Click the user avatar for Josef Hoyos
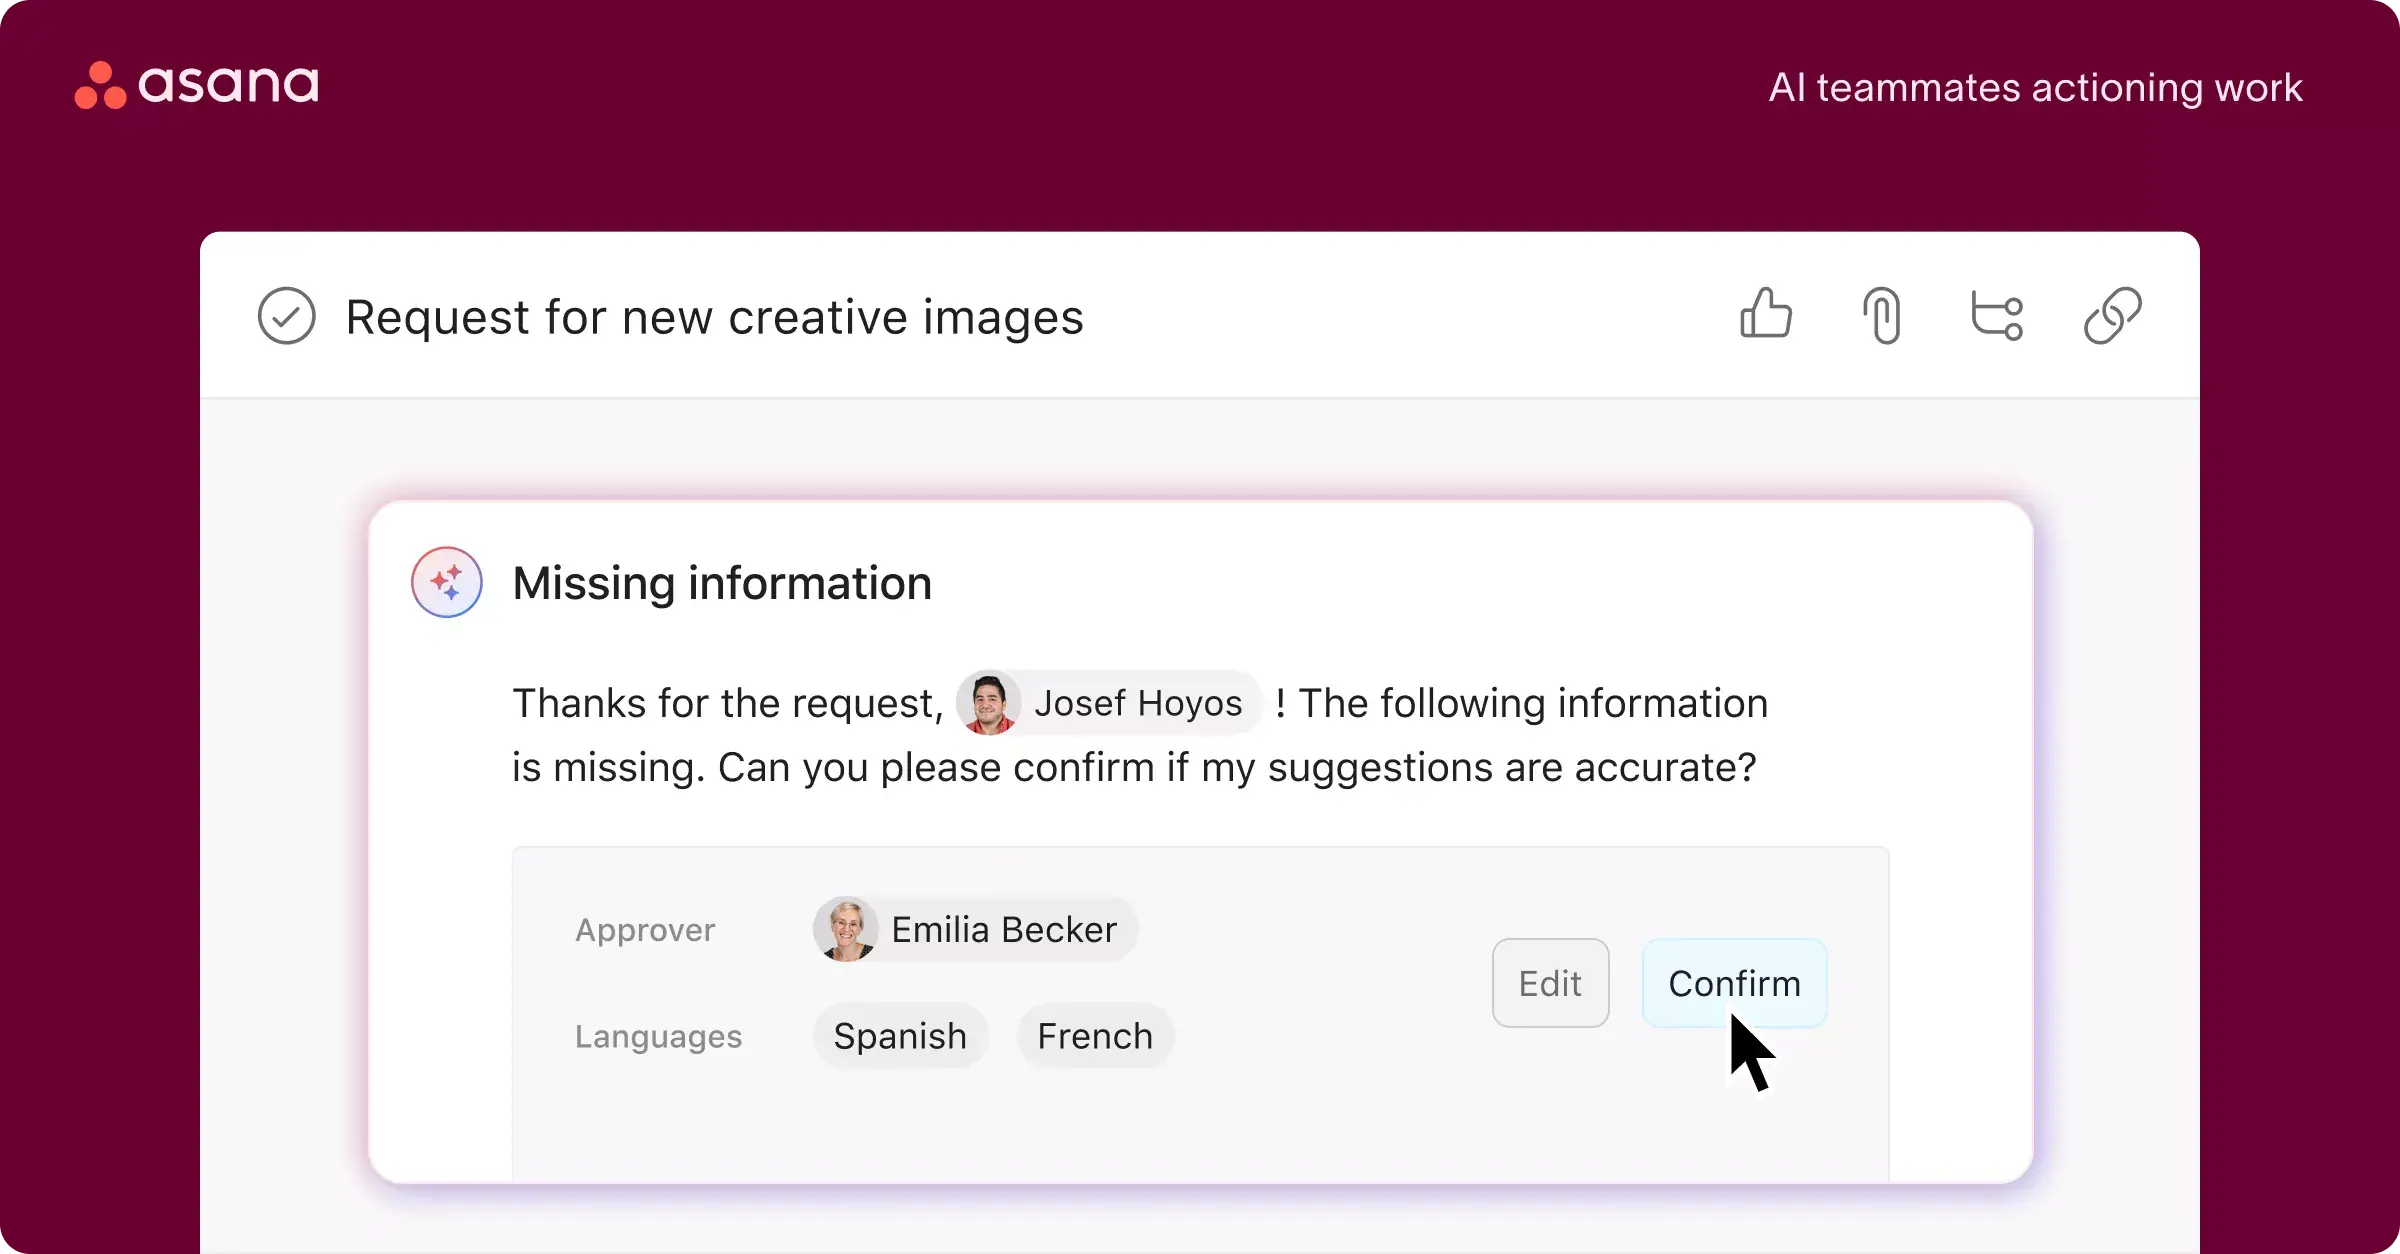 (x=986, y=703)
